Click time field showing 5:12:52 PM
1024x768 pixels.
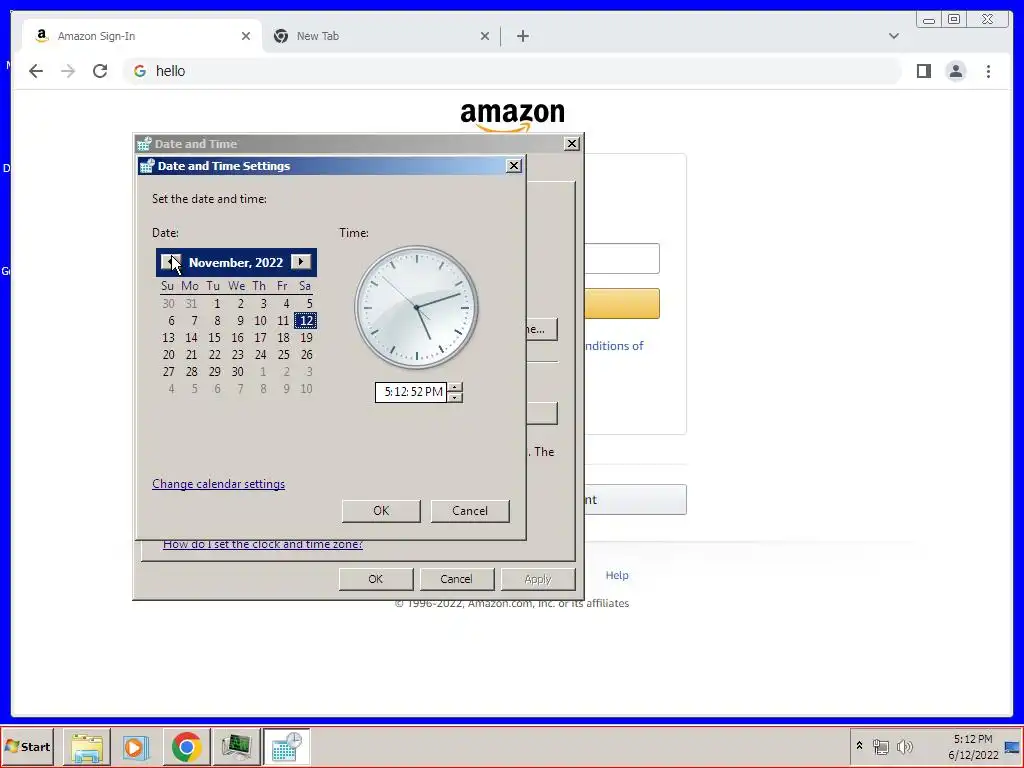point(411,392)
